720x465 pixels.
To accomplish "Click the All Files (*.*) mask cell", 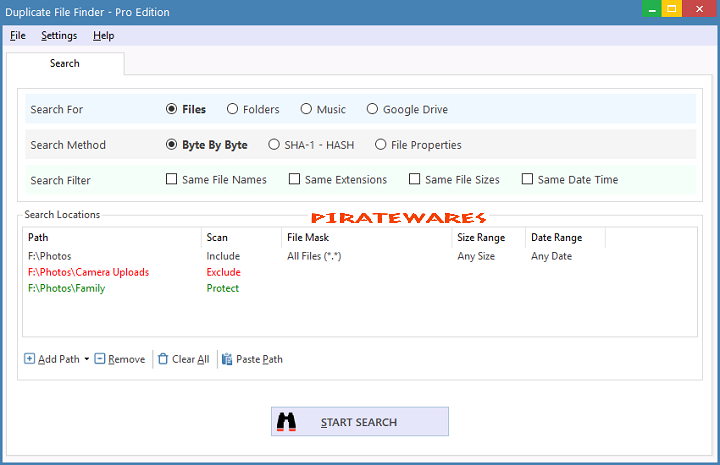I will point(314,256).
